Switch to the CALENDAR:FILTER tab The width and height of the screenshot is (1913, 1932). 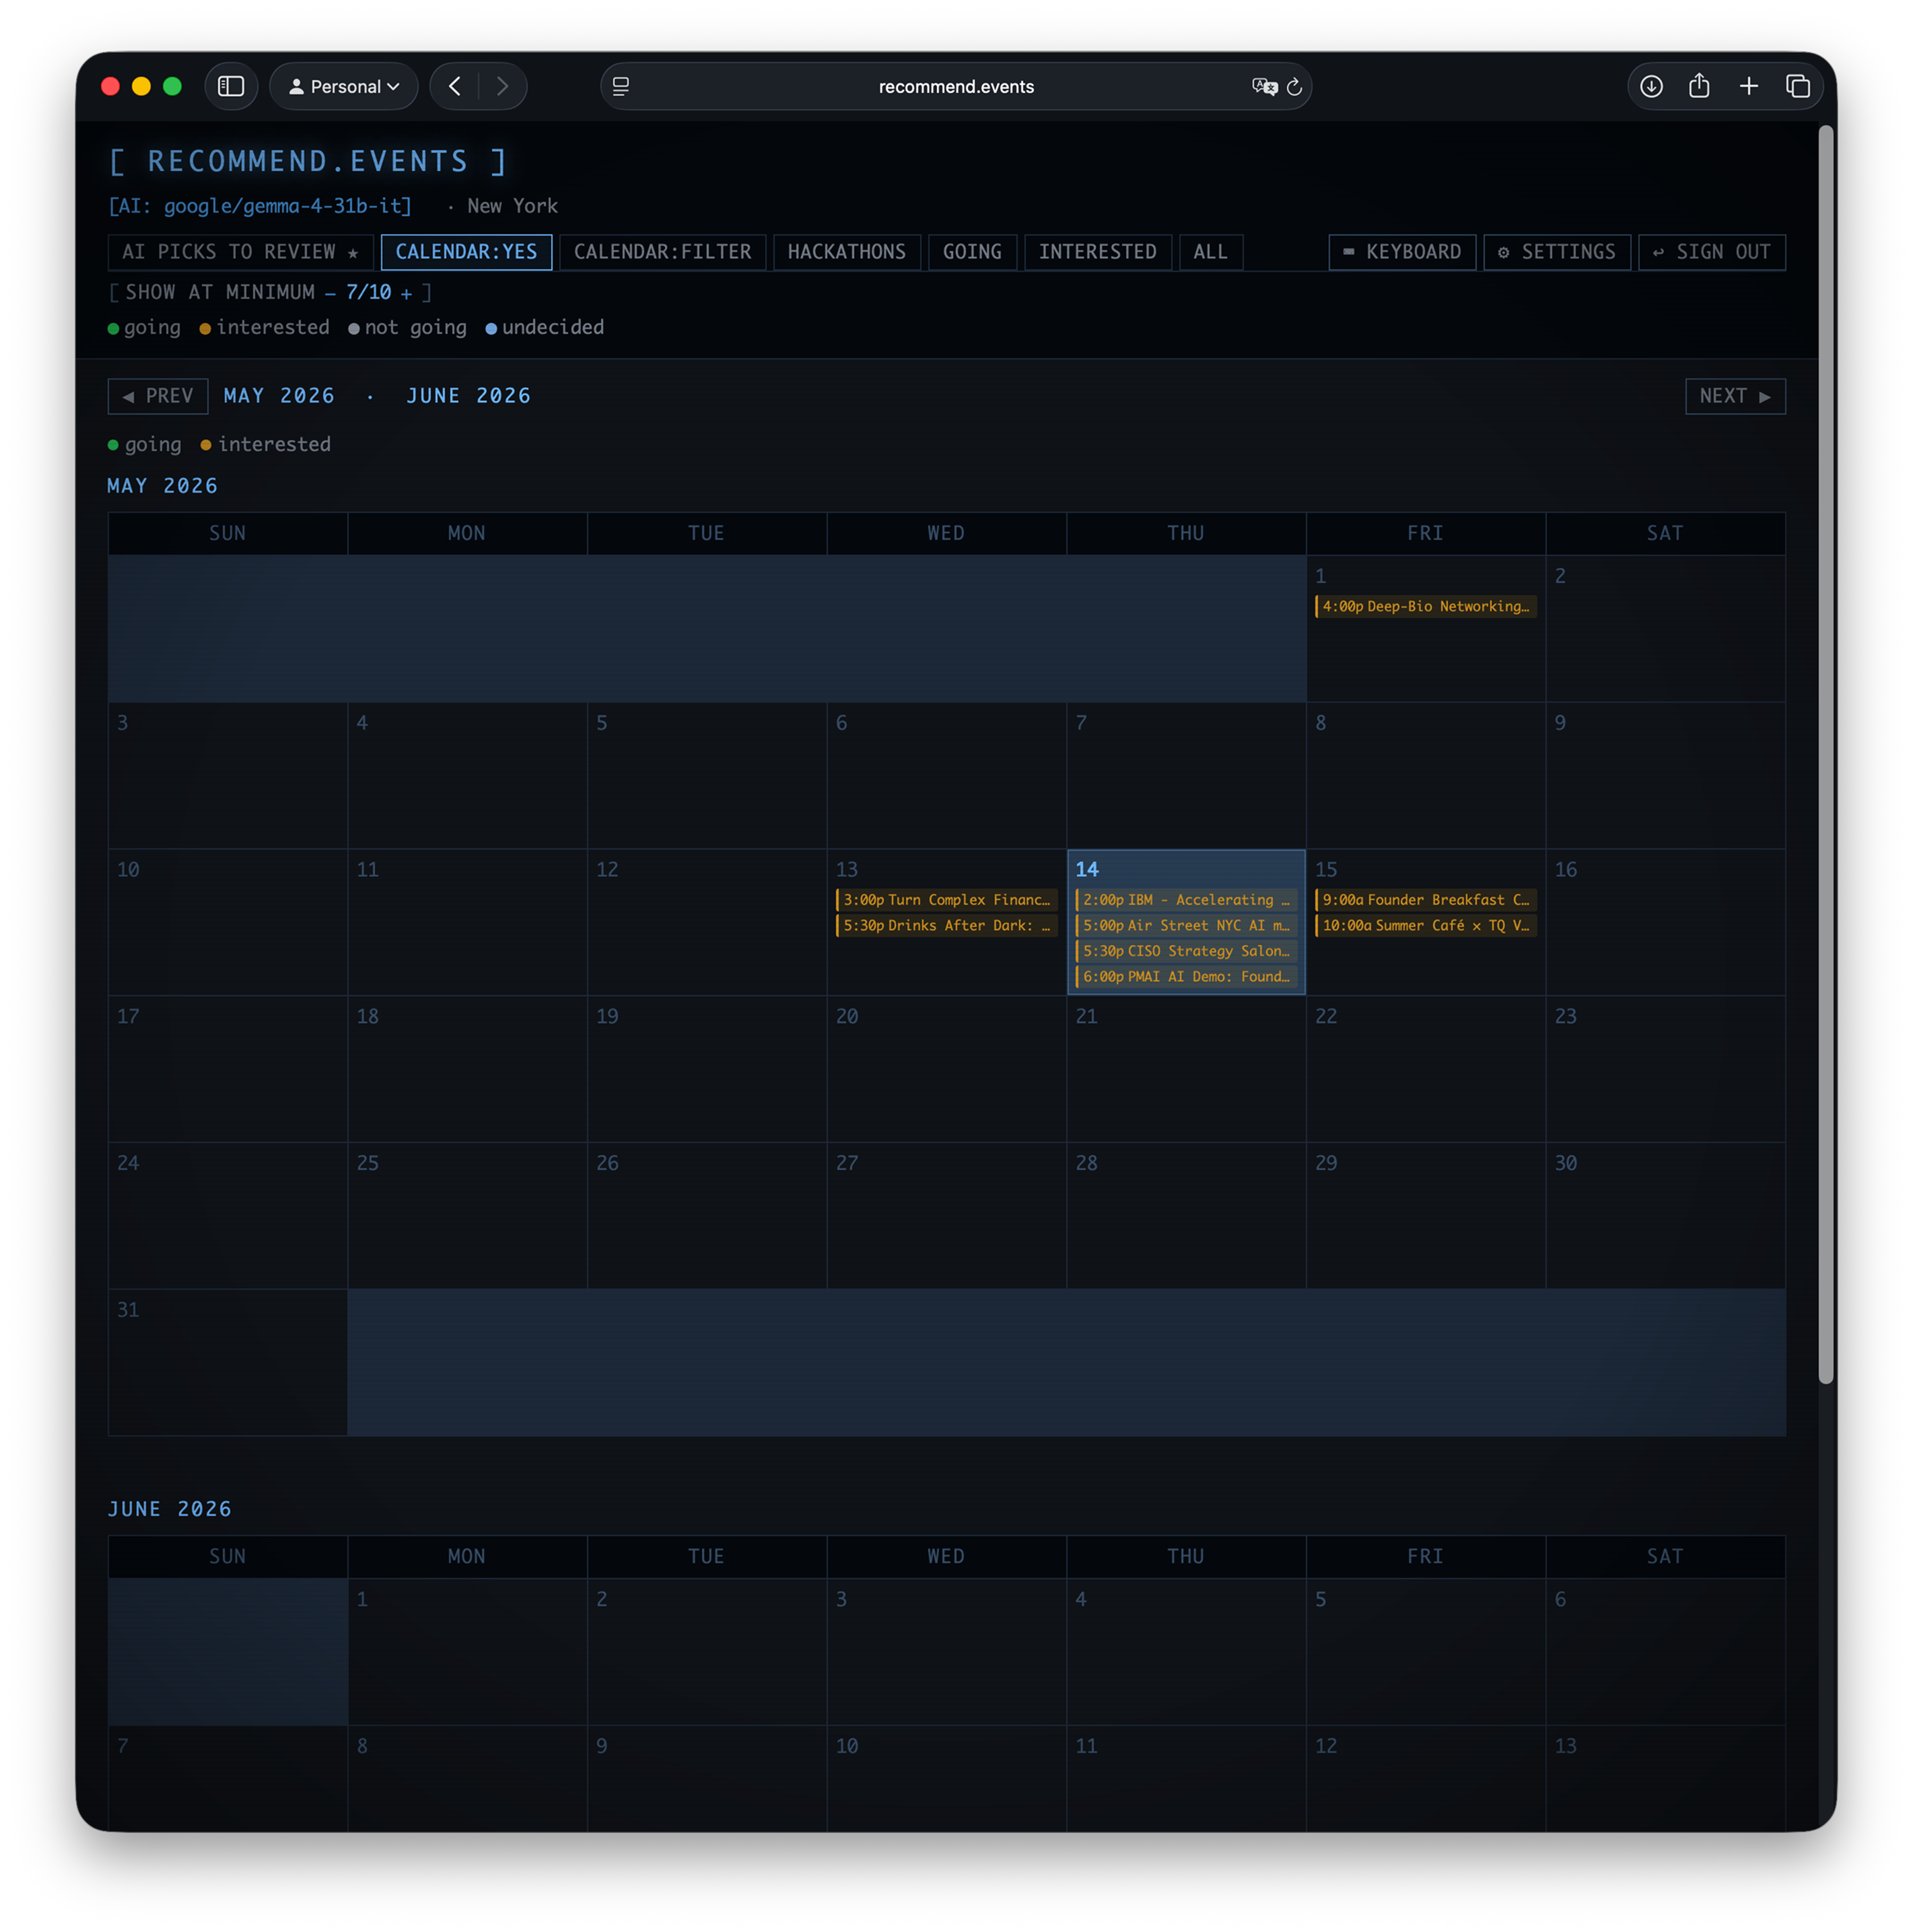pos(662,252)
